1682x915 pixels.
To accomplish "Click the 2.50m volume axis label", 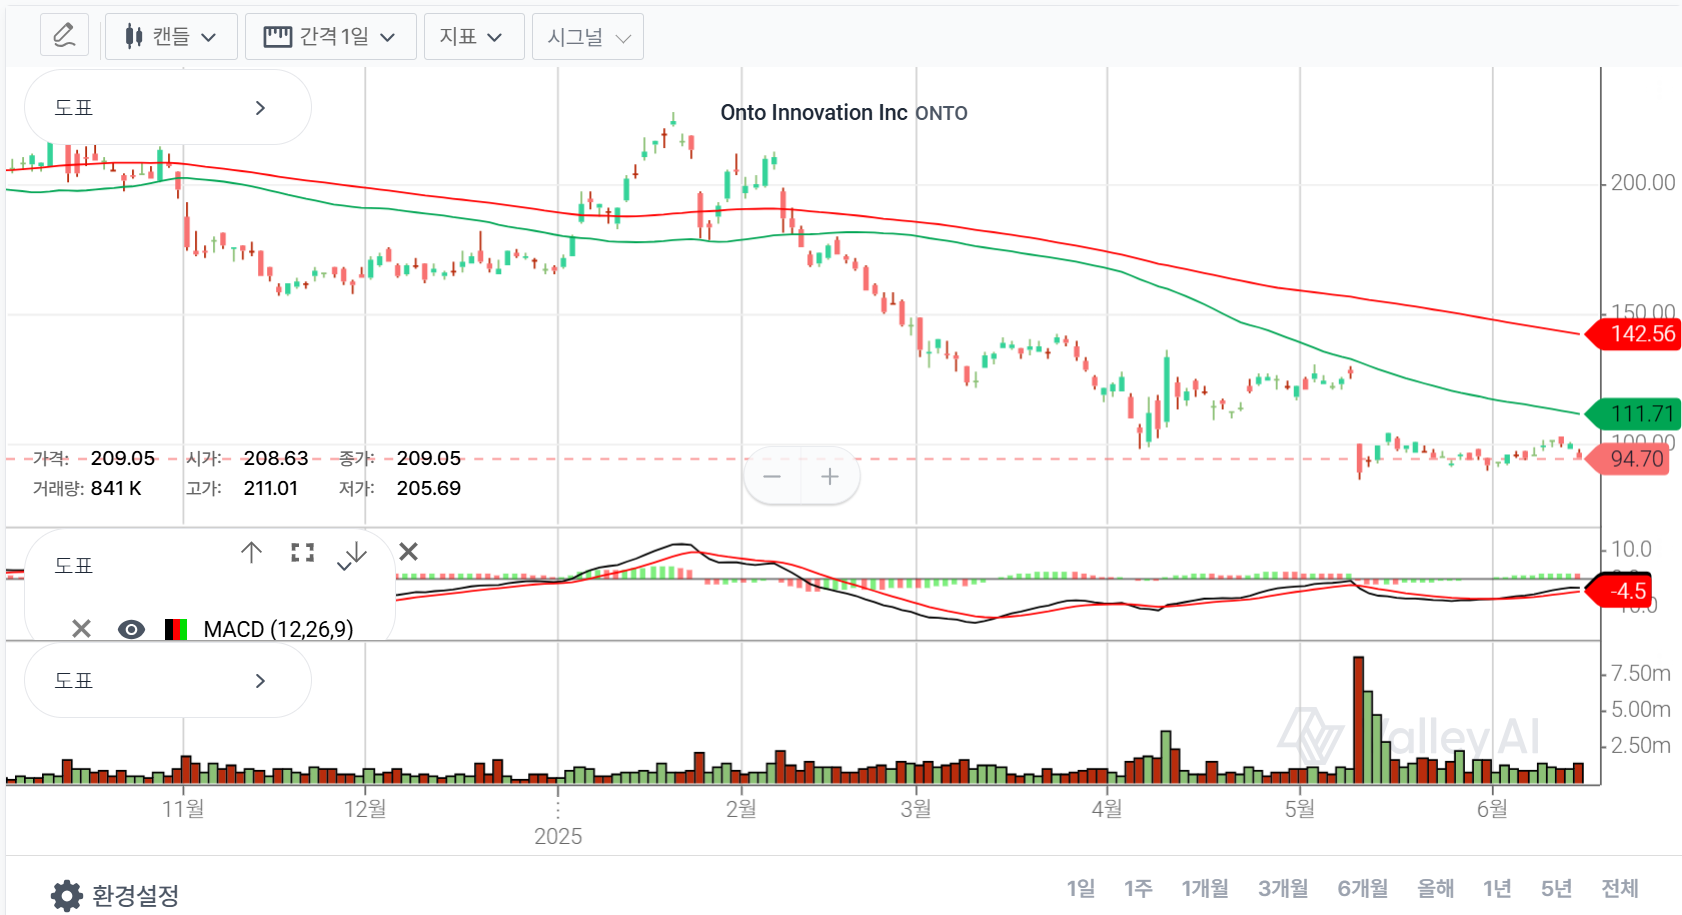I will 1641,745.
